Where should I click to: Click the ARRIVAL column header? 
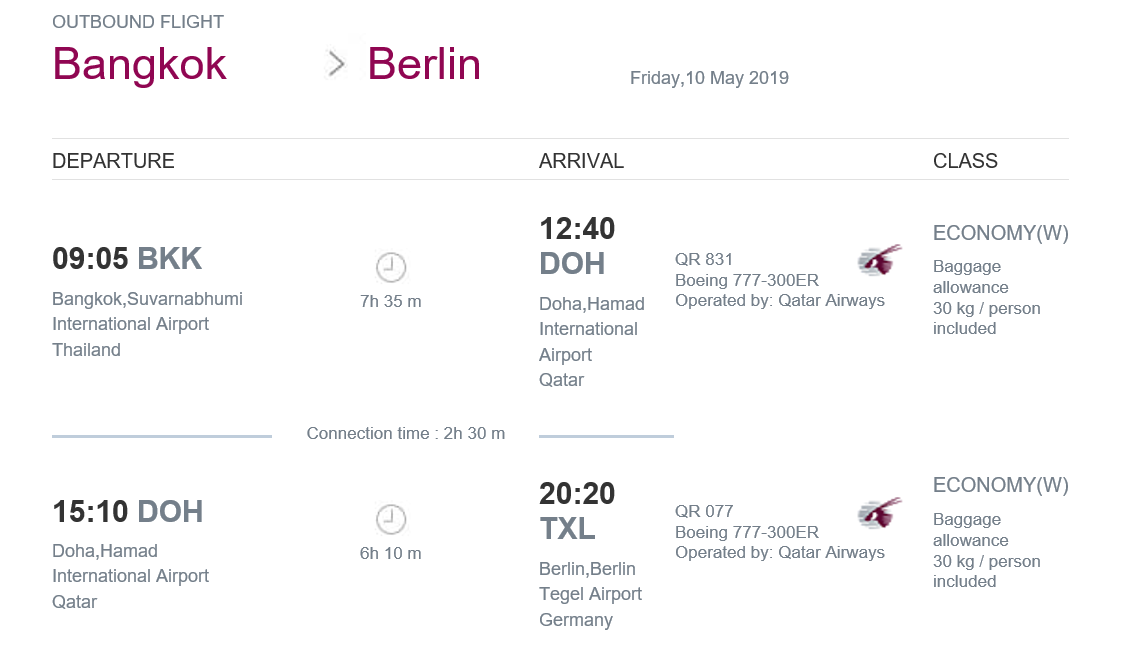pos(581,160)
